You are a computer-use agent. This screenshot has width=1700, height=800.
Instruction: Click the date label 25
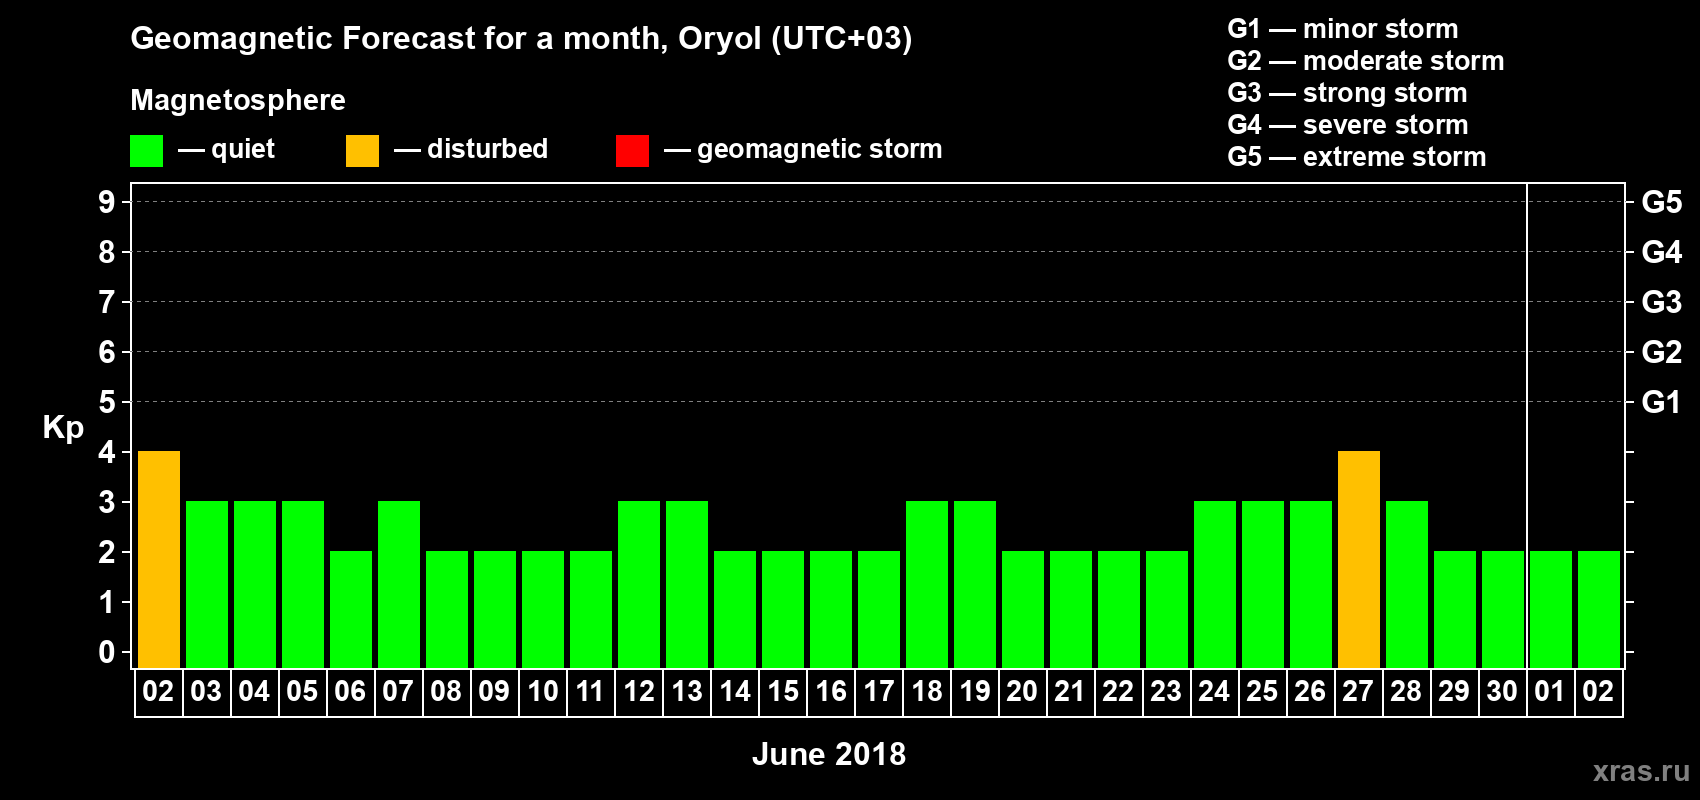pos(1262,691)
